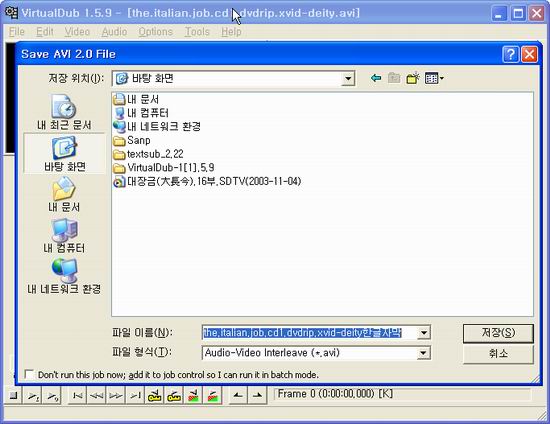
Task: Click the Stop playback button in VirtualDub toolbar
Action: 13,396
